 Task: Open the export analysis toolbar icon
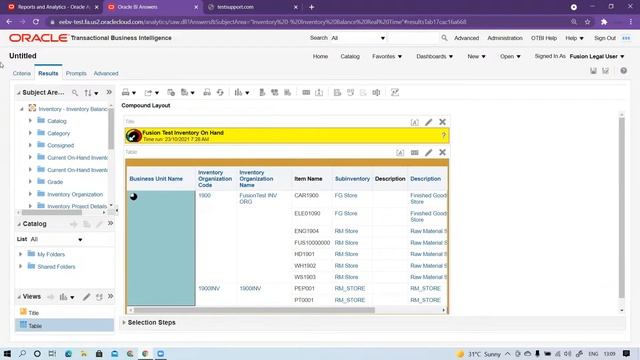tap(148, 93)
